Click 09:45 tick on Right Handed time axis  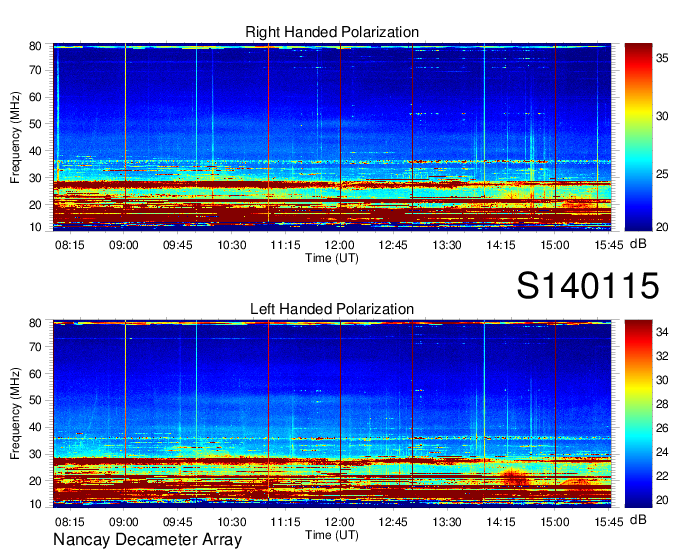(x=177, y=245)
